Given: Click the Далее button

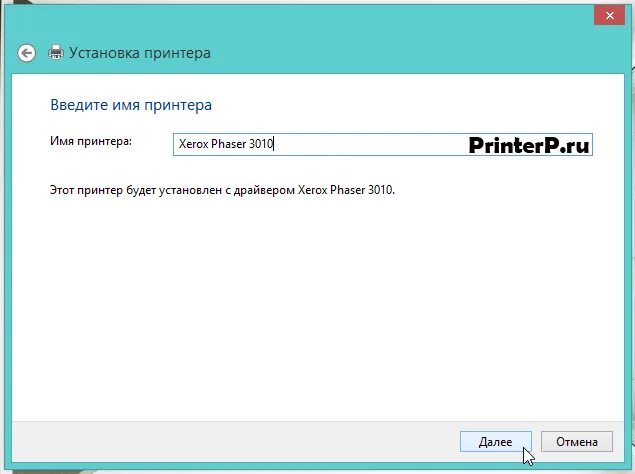Looking at the screenshot, I should 495,442.
